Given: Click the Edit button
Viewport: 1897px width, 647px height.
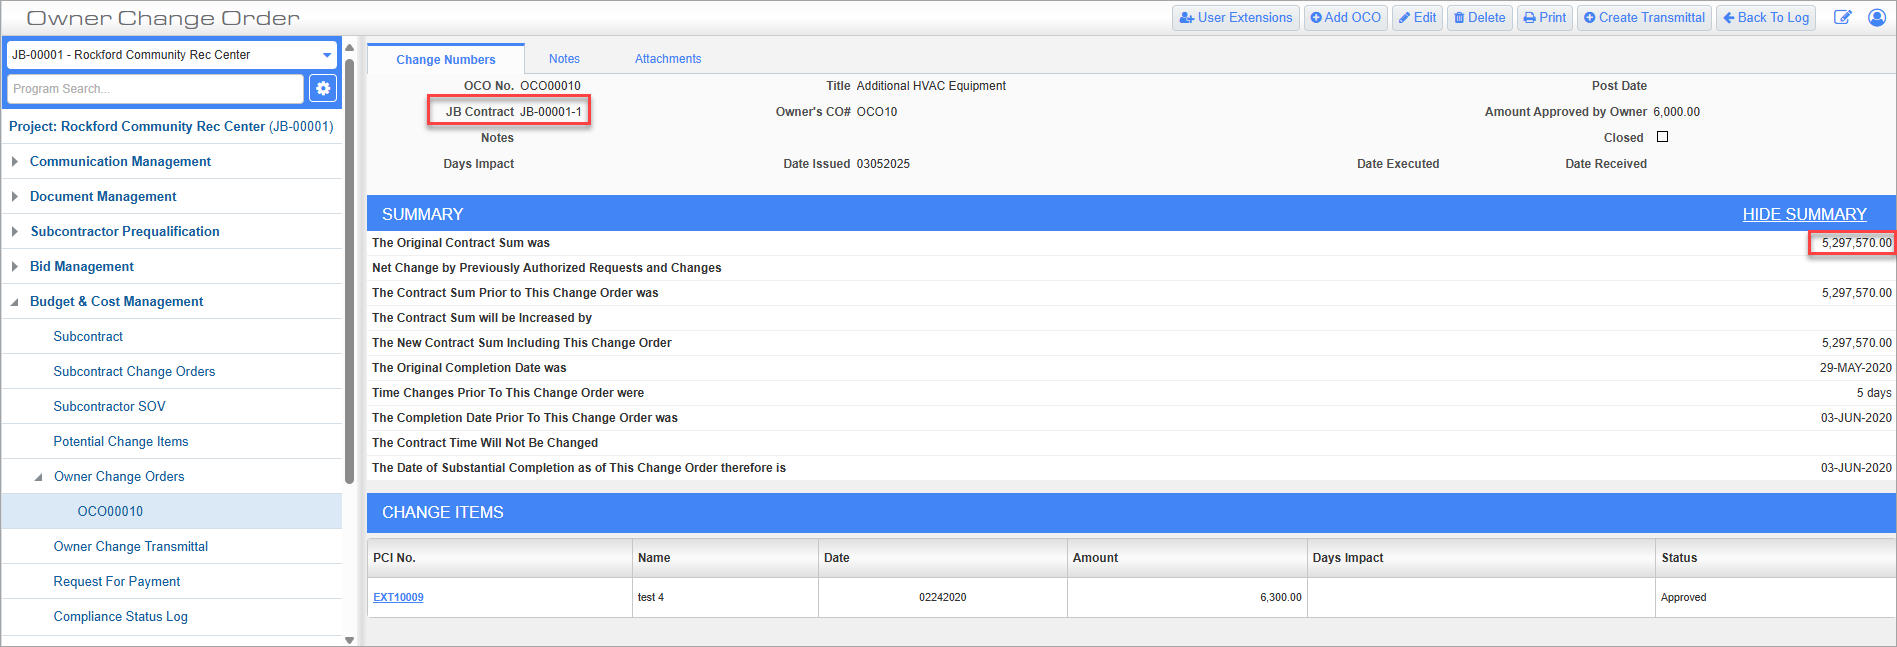Looking at the screenshot, I should (1417, 18).
